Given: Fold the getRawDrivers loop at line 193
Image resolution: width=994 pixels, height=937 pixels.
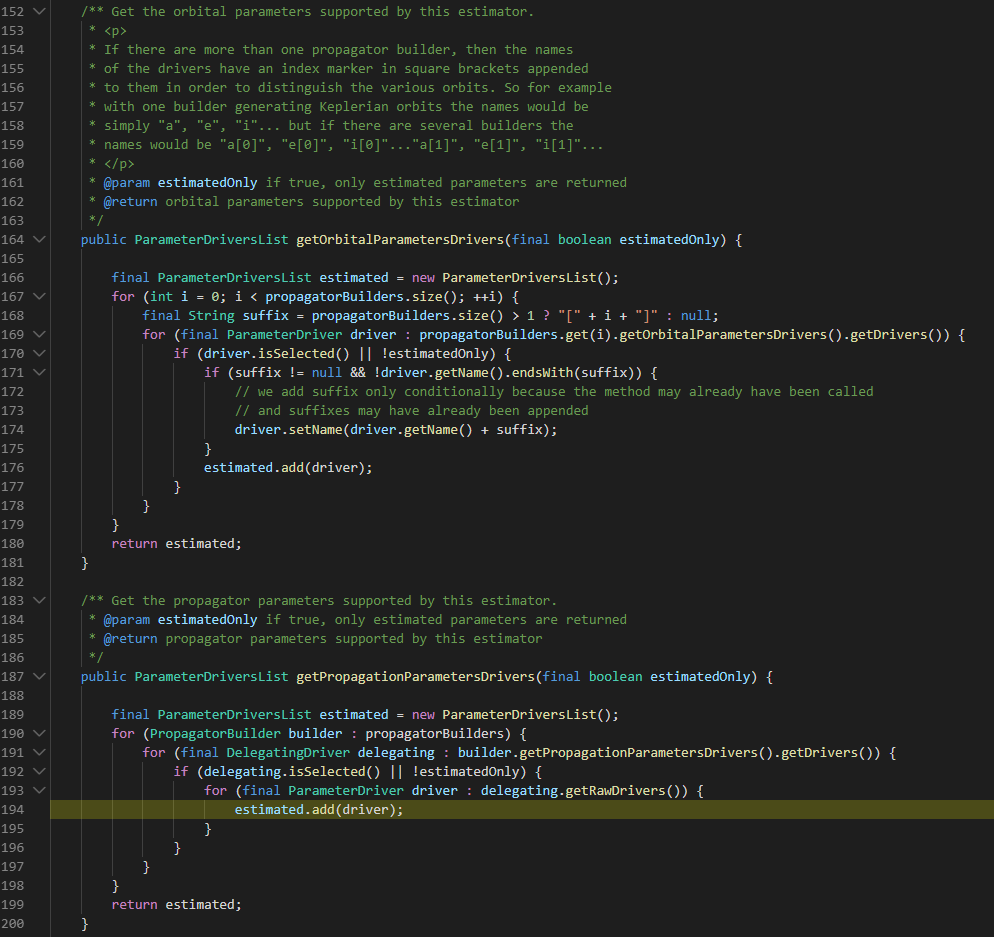Looking at the screenshot, I should (39, 791).
